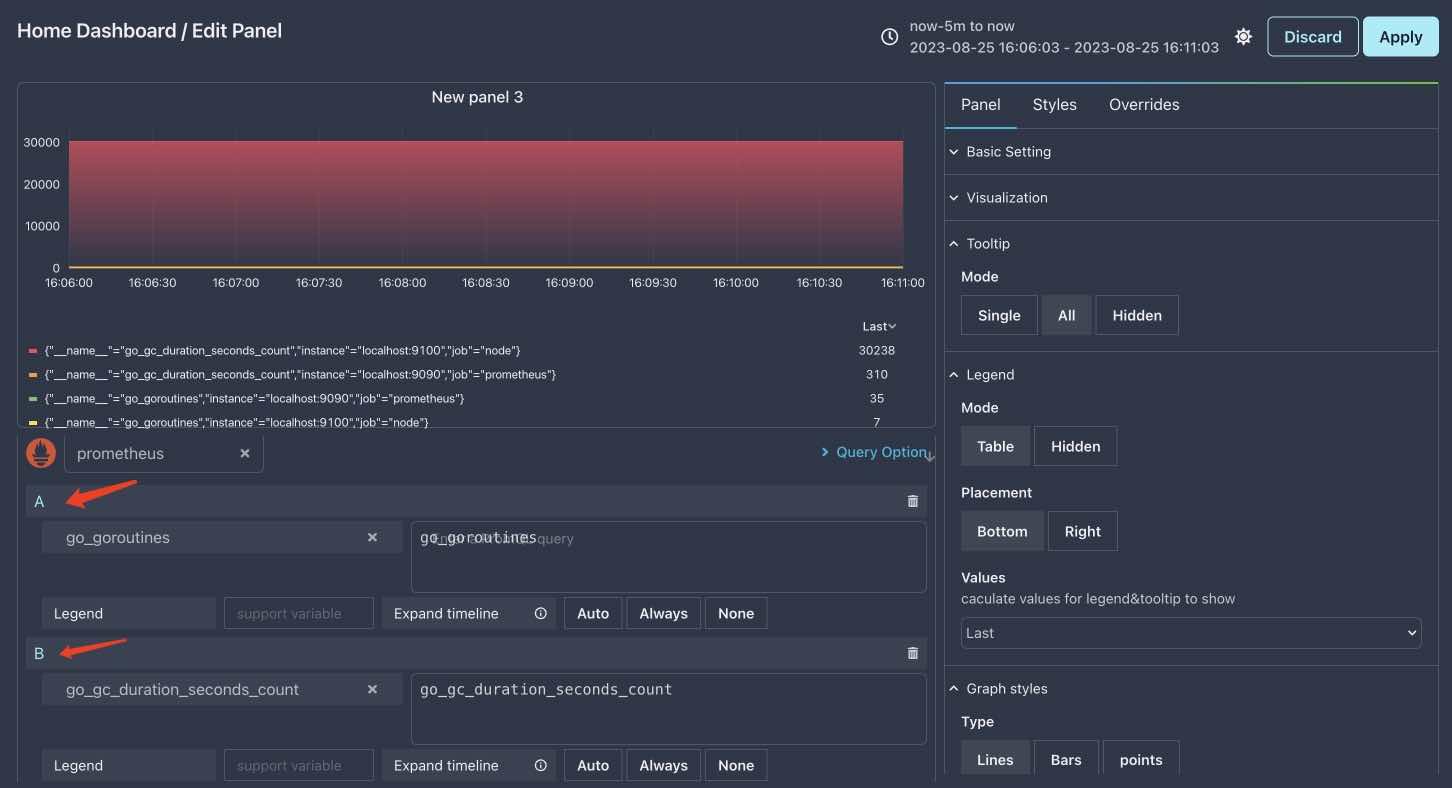
Task: Click the orange prometheus gc_duration legend swatch
Action: tap(33, 375)
